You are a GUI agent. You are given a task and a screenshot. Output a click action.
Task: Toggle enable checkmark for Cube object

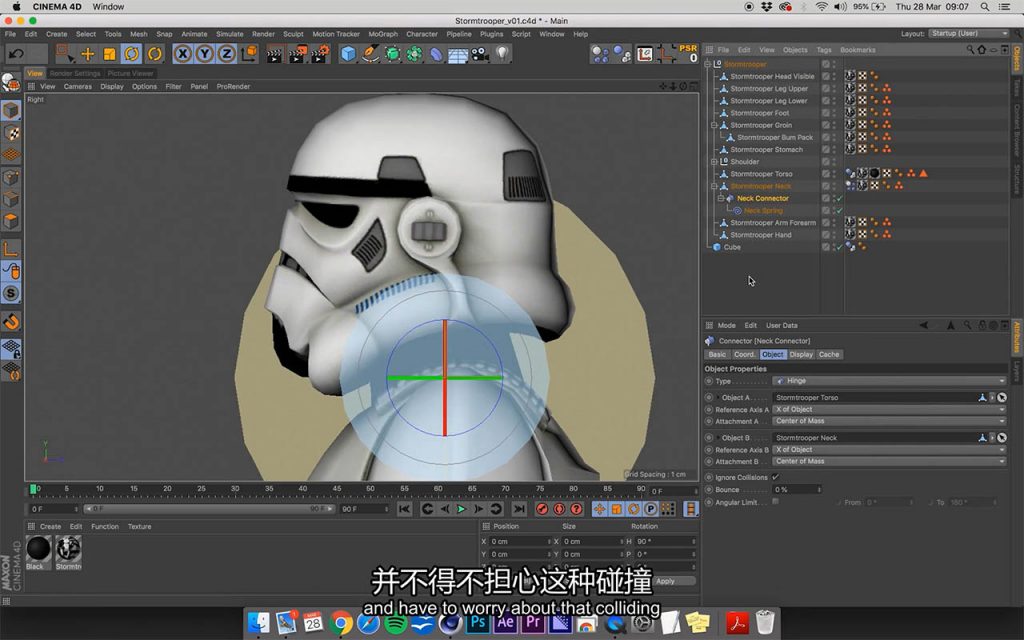pyautogui.click(x=839, y=247)
